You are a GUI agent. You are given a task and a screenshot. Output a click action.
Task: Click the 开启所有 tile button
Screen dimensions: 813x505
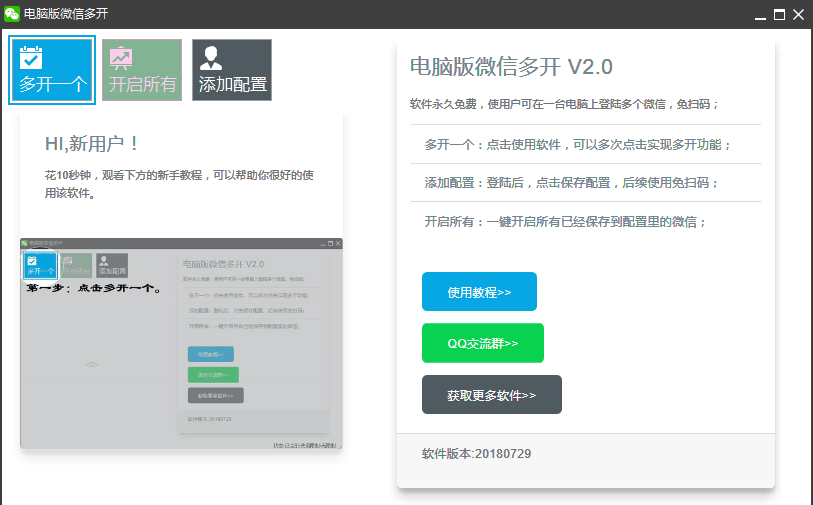coord(142,70)
